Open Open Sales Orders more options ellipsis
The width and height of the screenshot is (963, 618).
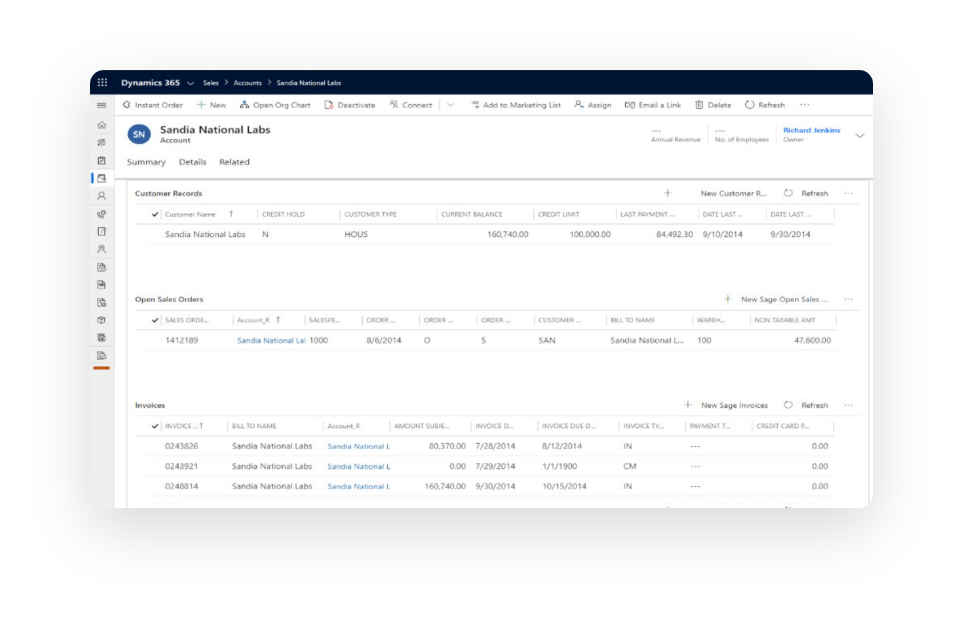pyautogui.click(x=848, y=299)
